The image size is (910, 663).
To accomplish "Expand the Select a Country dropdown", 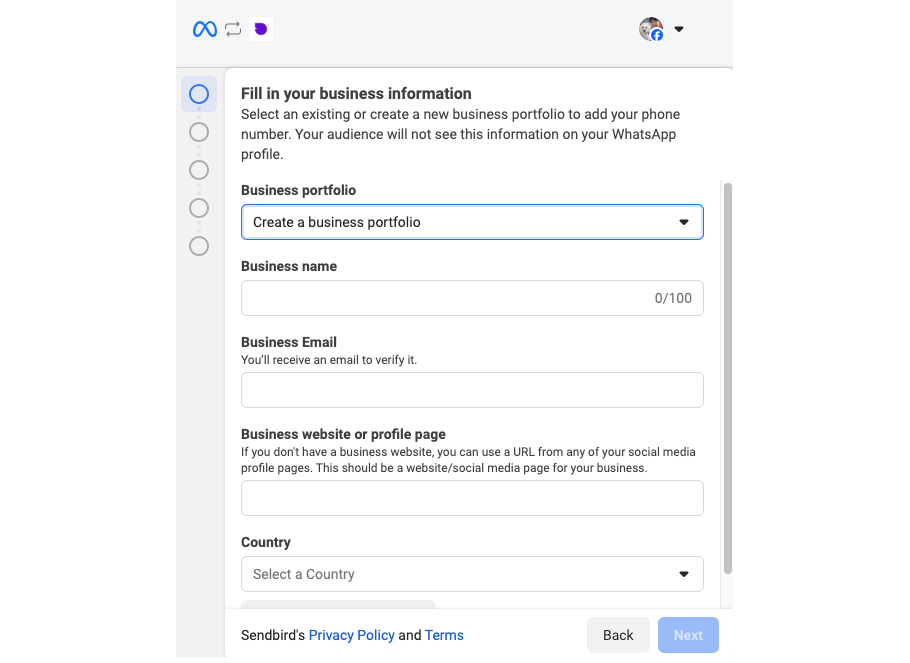I will pyautogui.click(x=472, y=574).
